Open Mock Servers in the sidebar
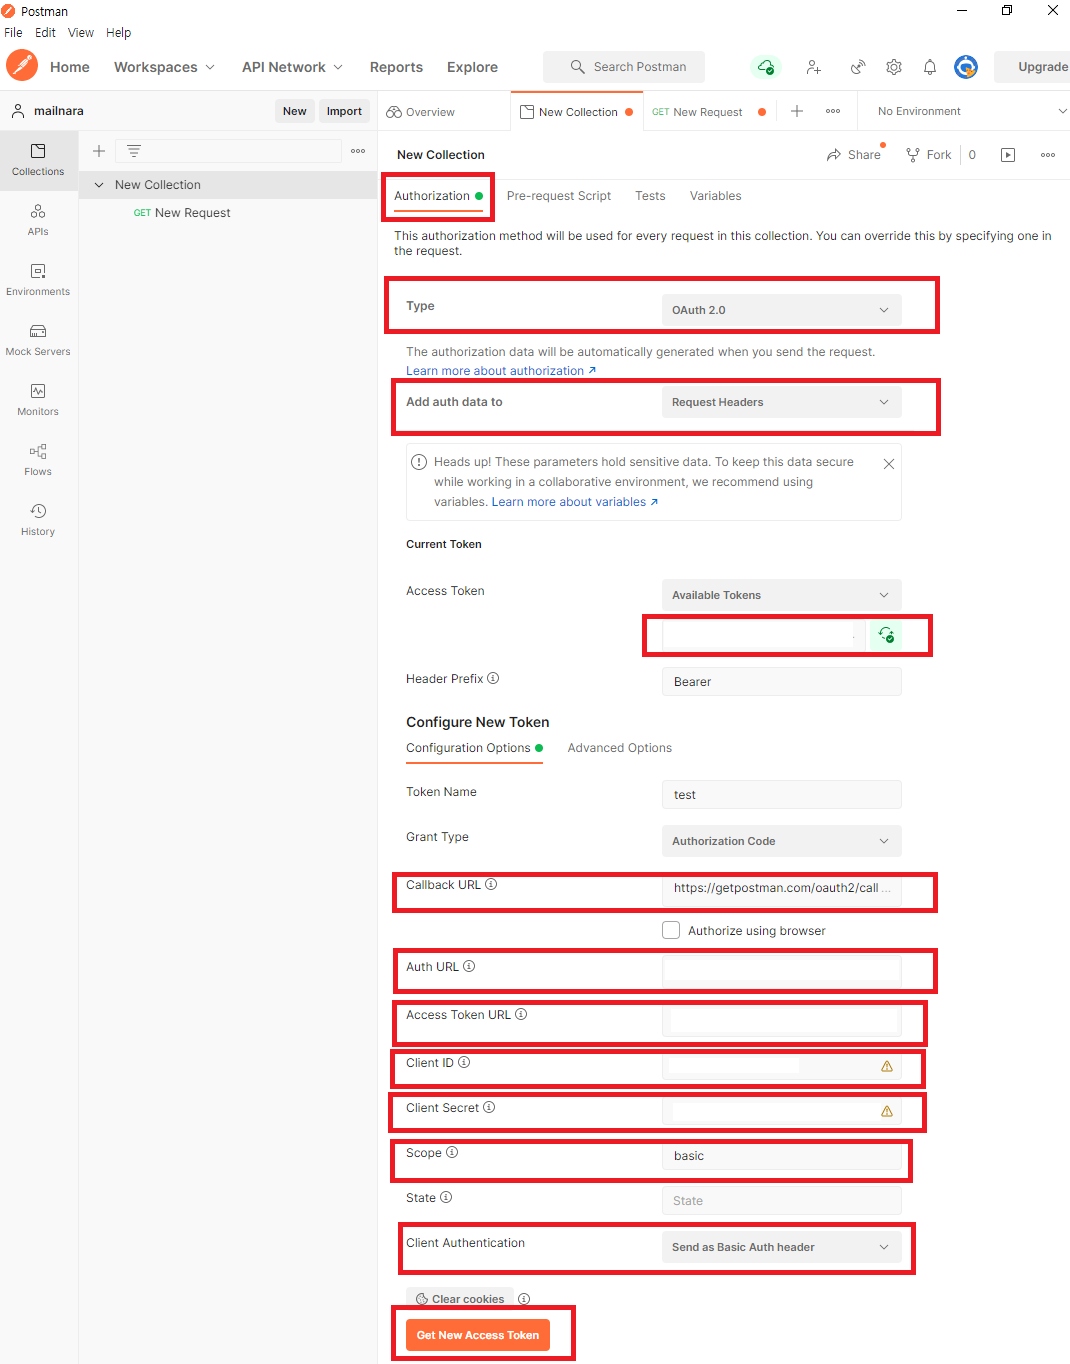The image size is (1070, 1364). pos(38,340)
